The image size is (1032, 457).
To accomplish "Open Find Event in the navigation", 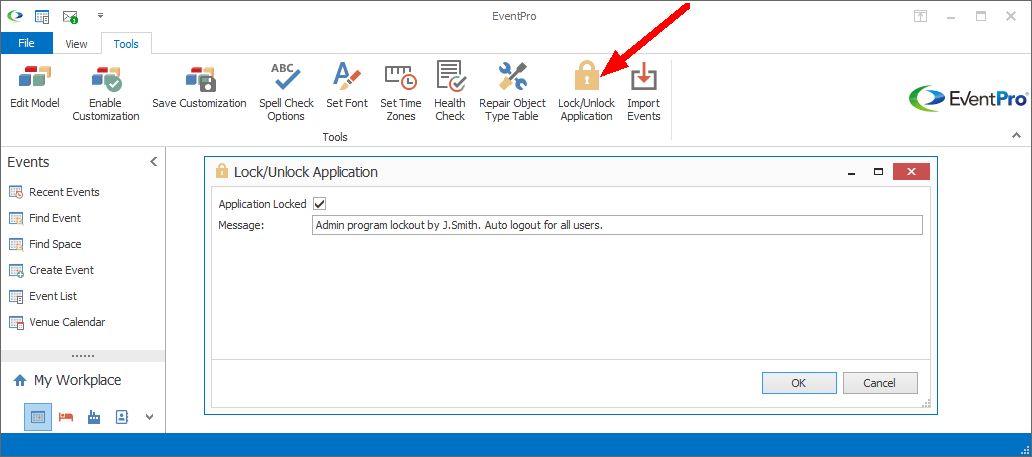I will 45,218.
